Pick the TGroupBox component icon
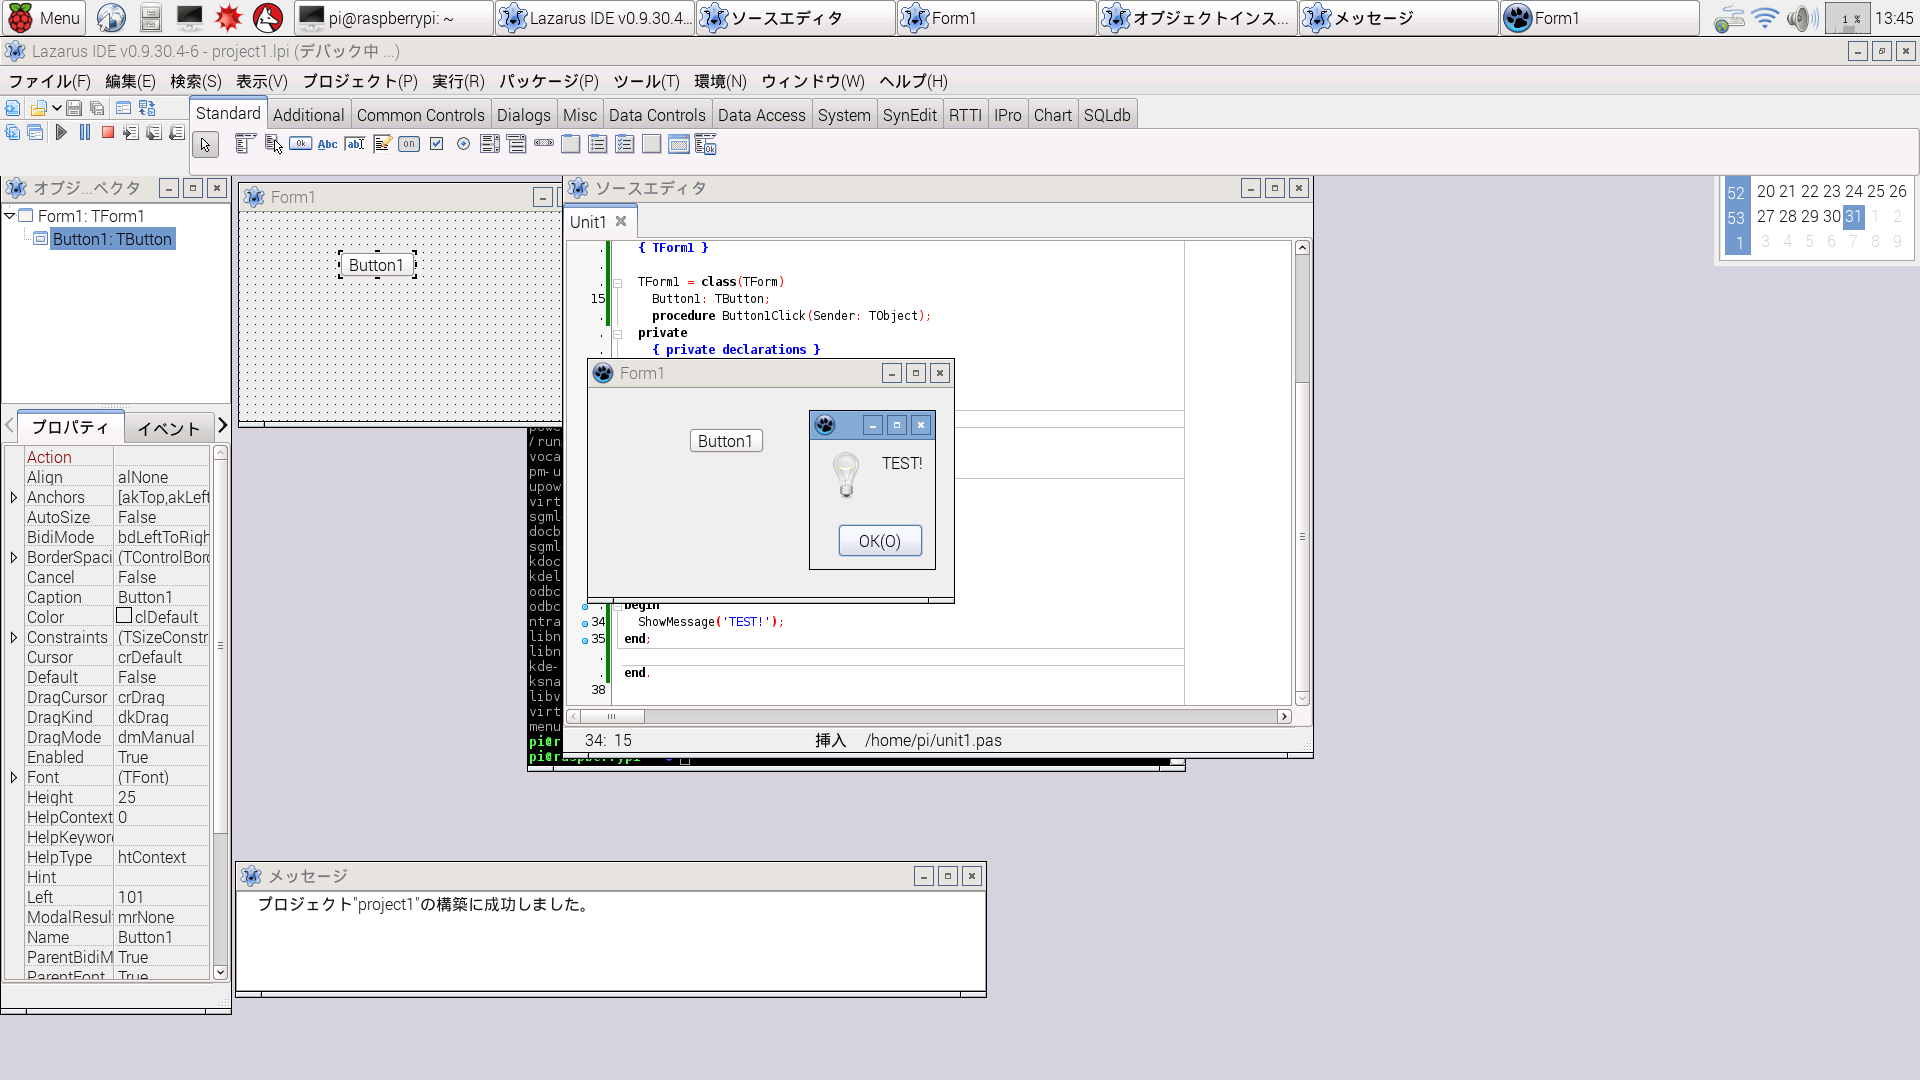The image size is (1920, 1080). (x=571, y=144)
